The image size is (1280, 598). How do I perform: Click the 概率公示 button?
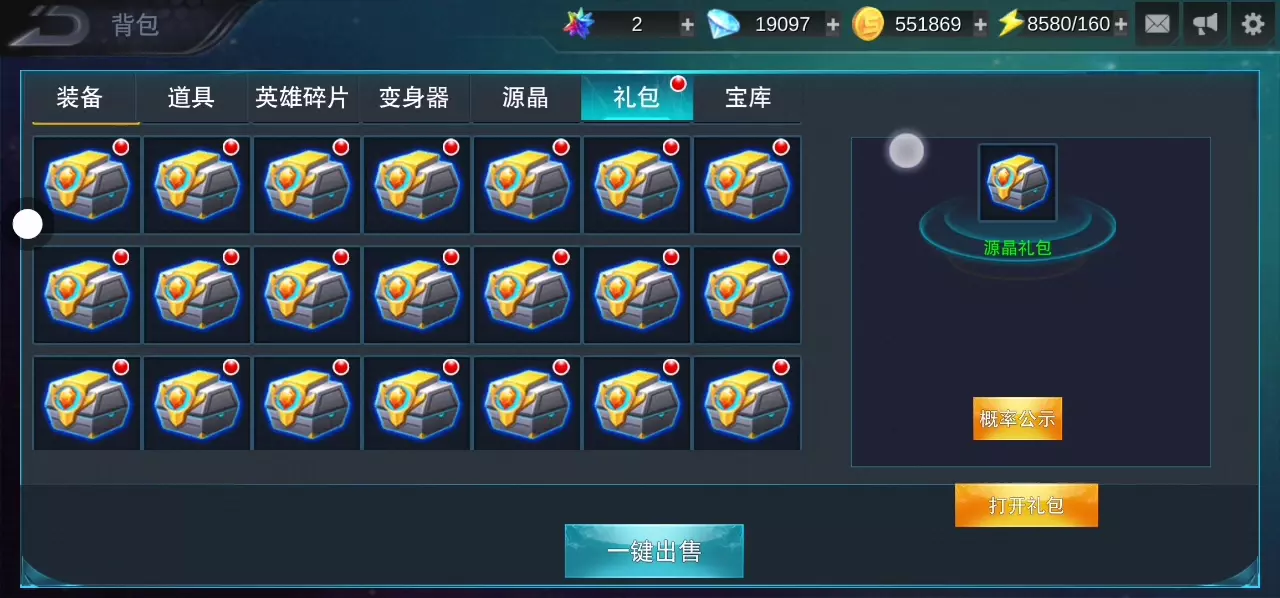click(x=1017, y=419)
